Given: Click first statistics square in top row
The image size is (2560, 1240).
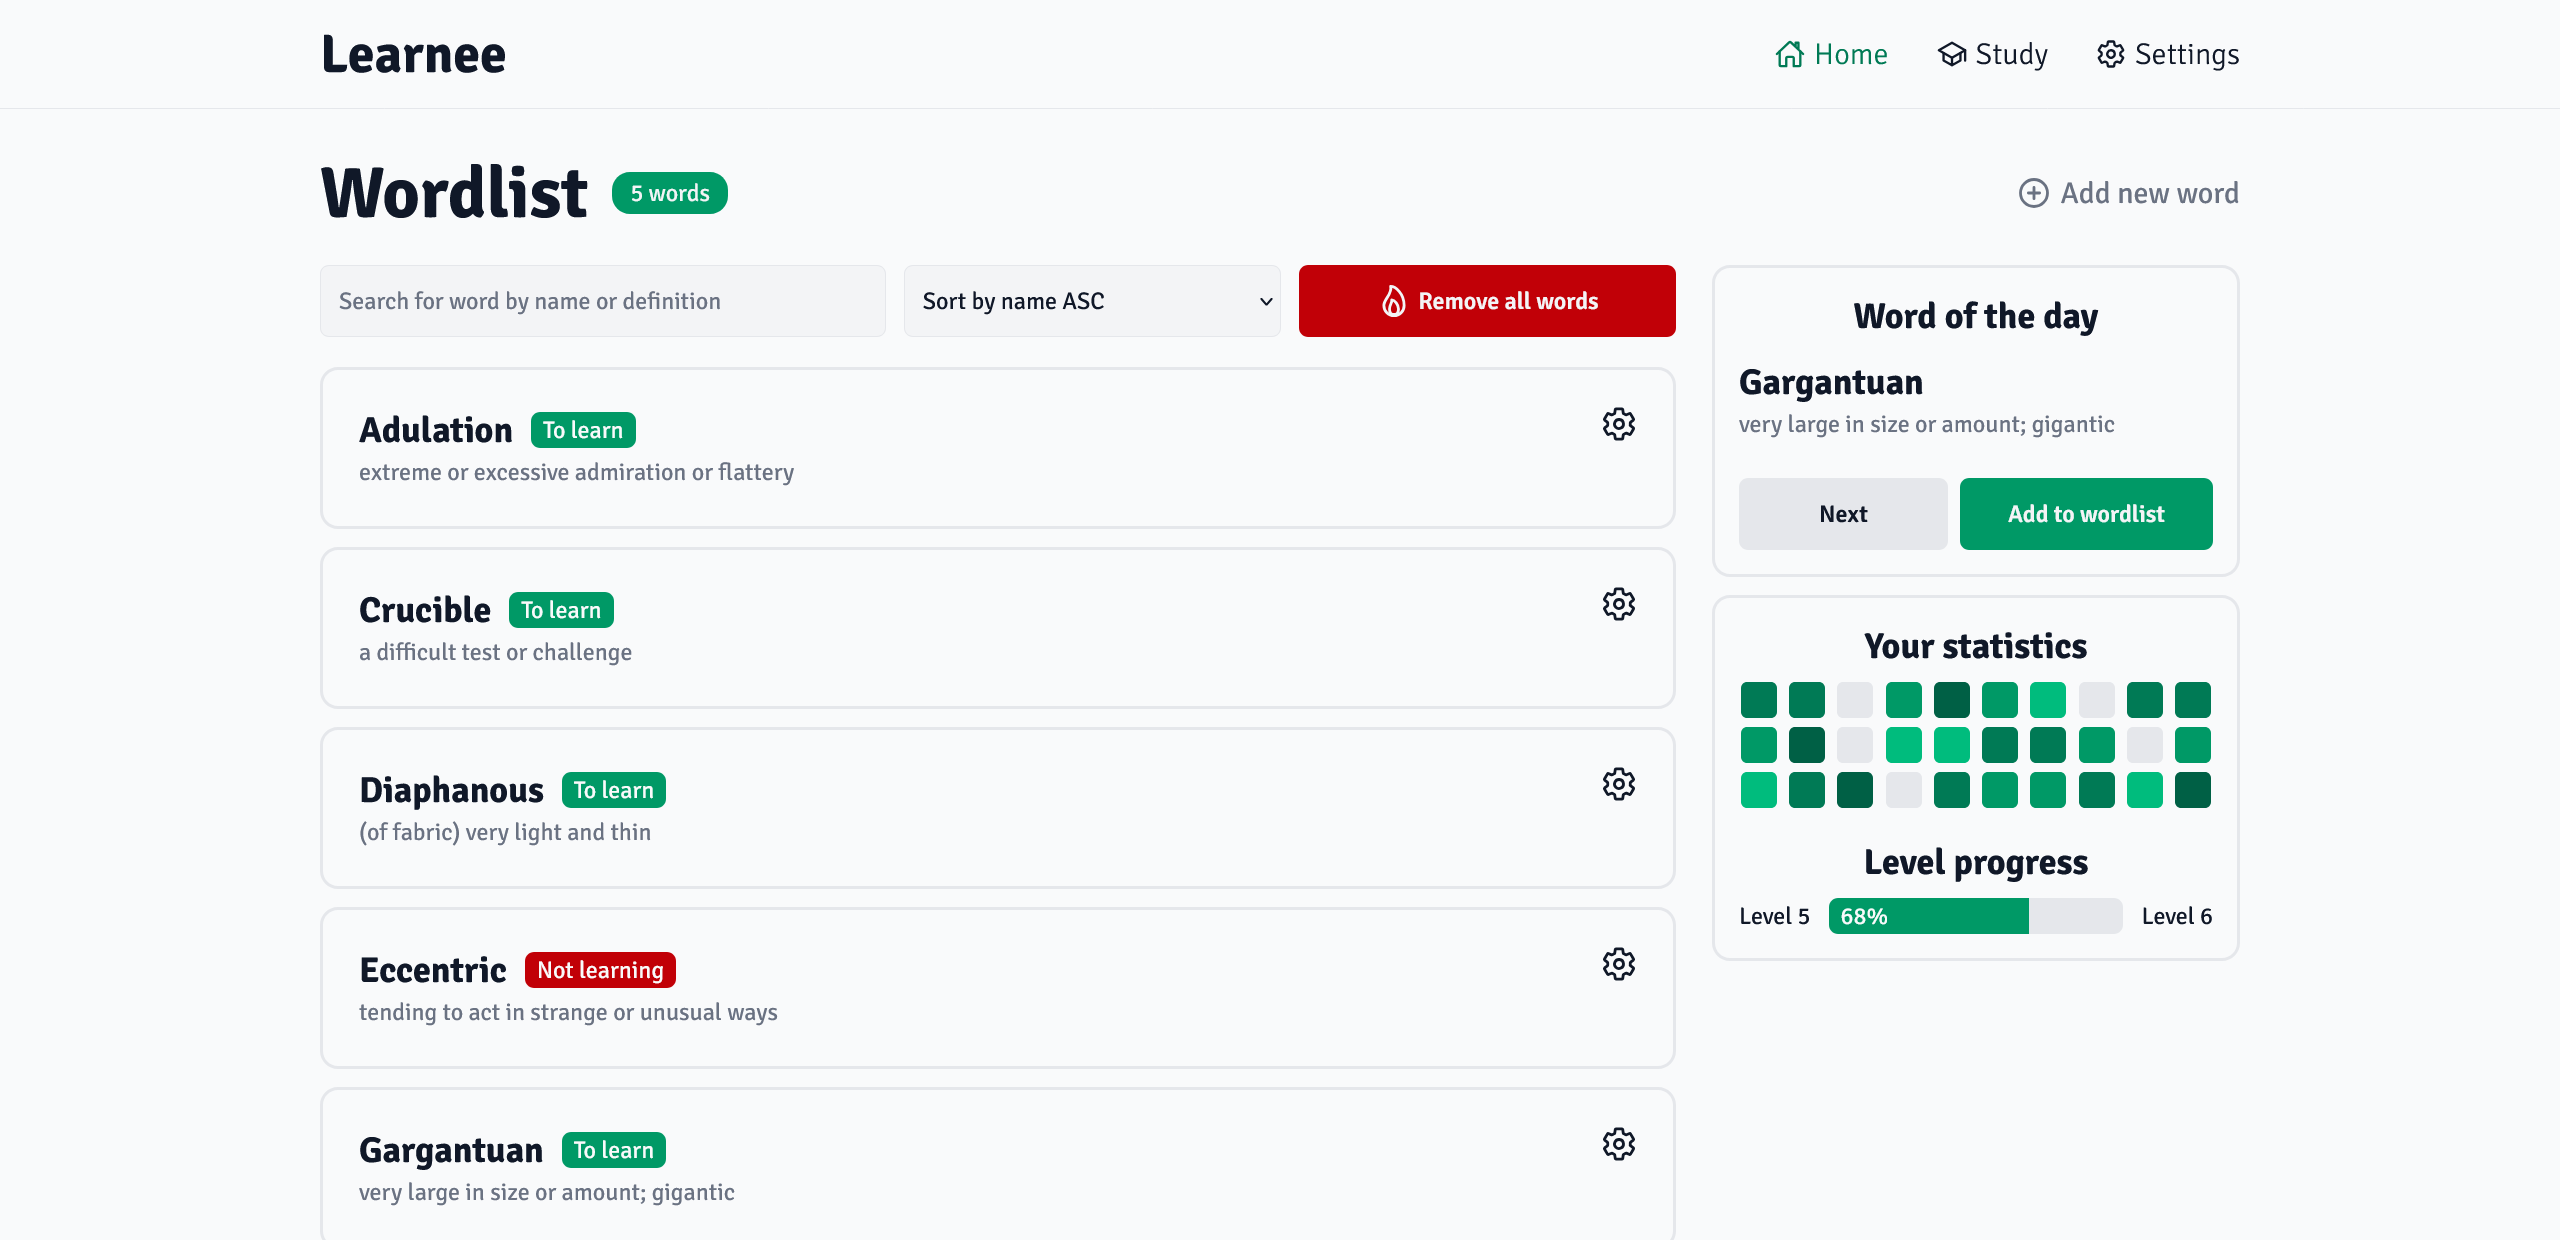Looking at the screenshot, I should pos(1758,700).
